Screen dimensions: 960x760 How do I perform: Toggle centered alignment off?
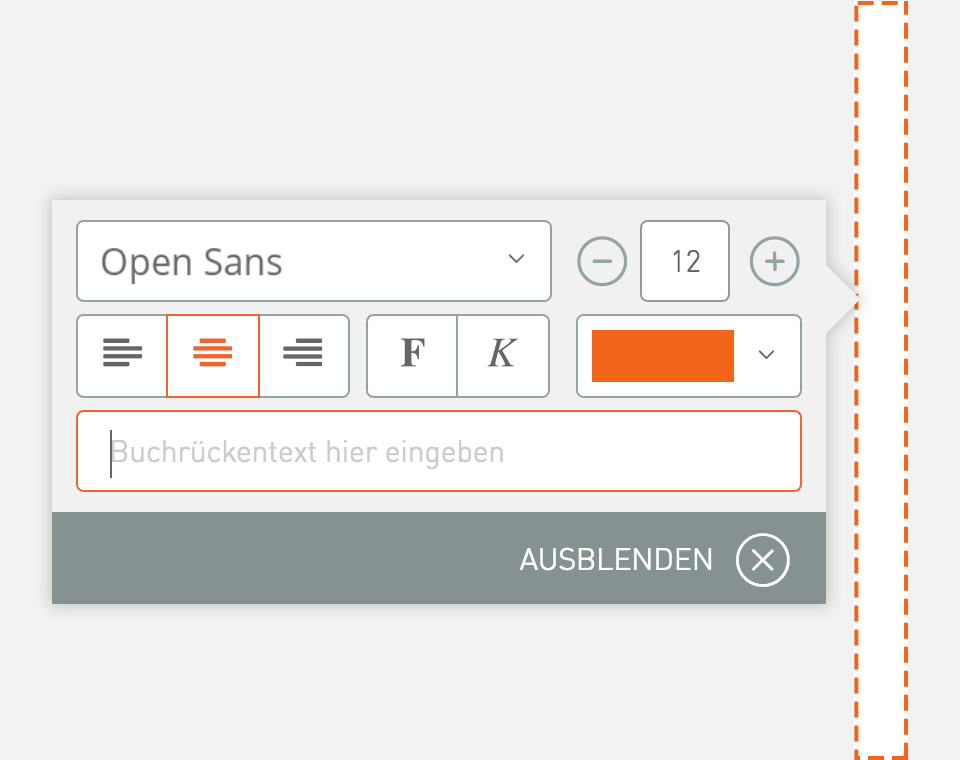[x=212, y=355]
